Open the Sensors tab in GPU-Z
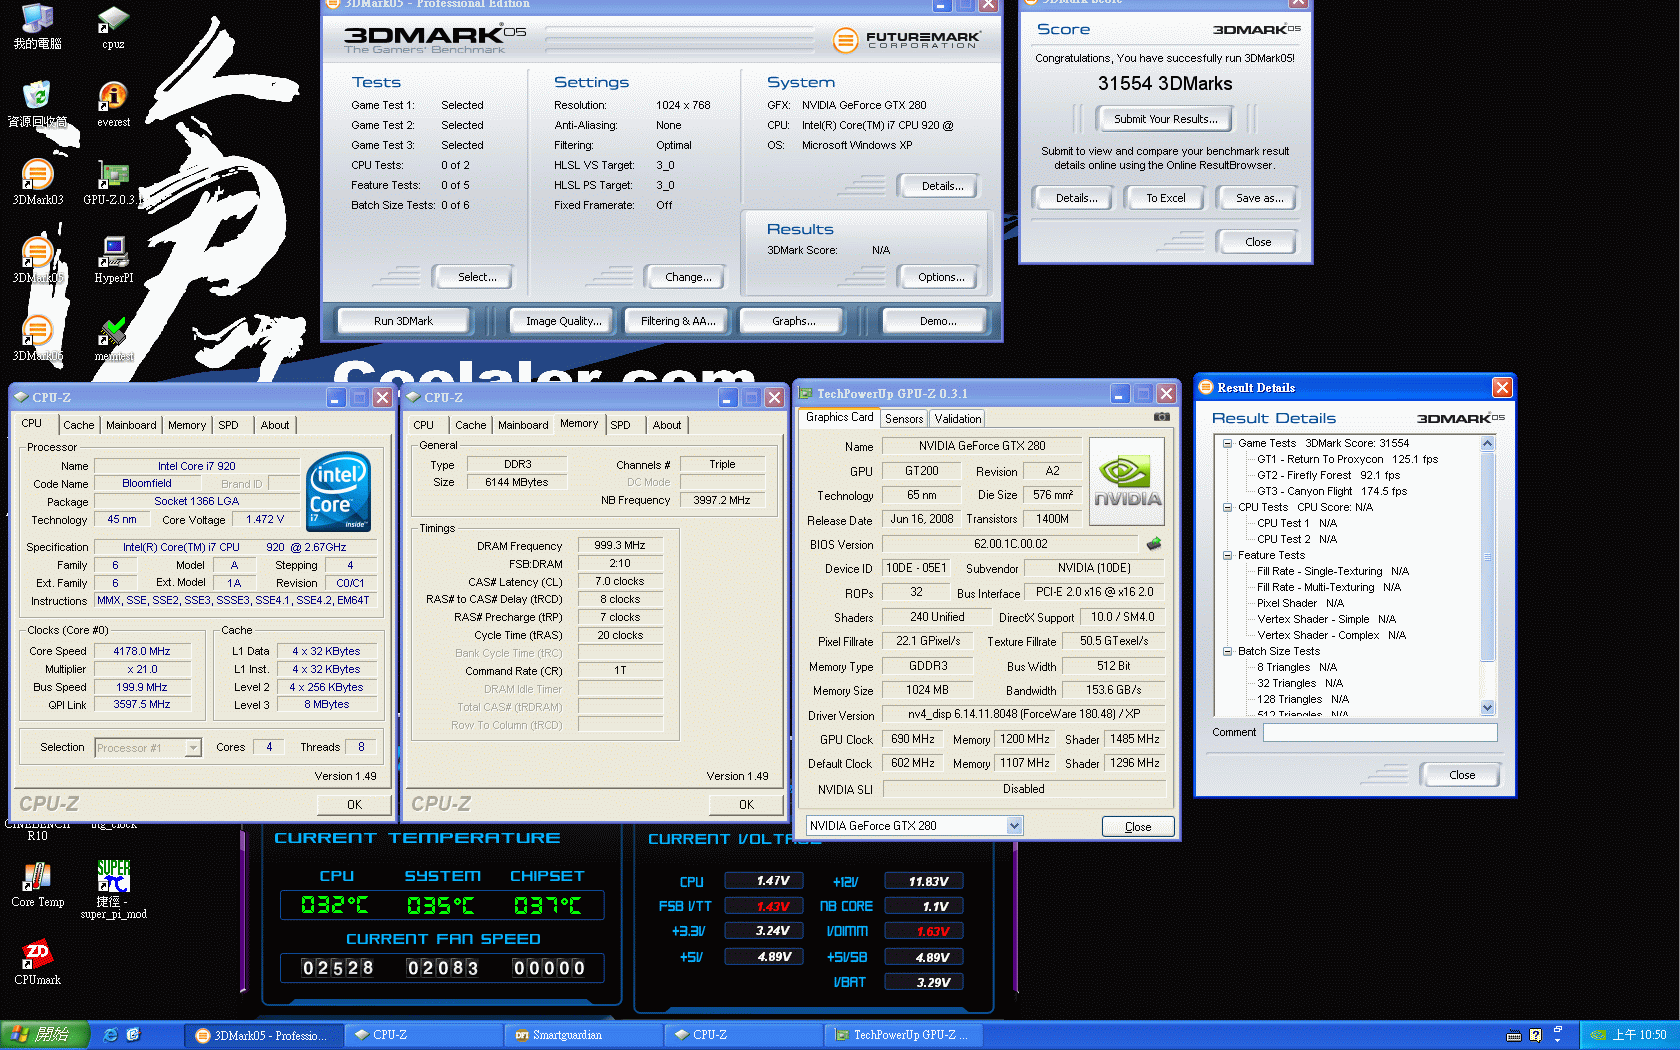Viewport: 1680px width, 1050px height. click(904, 419)
